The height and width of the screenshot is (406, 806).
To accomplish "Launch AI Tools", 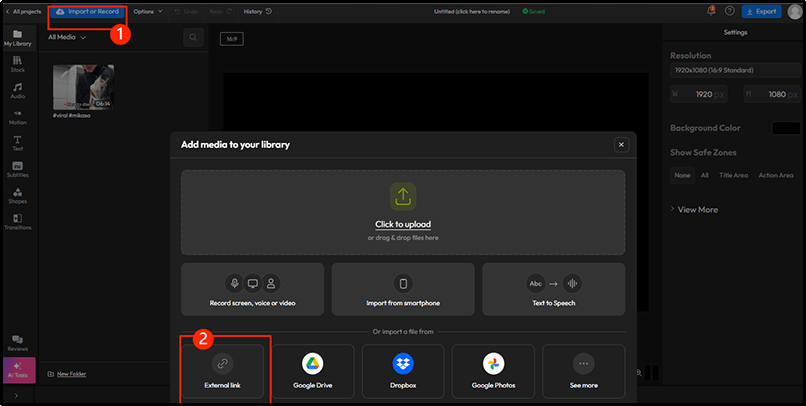I will pos(19,370).
